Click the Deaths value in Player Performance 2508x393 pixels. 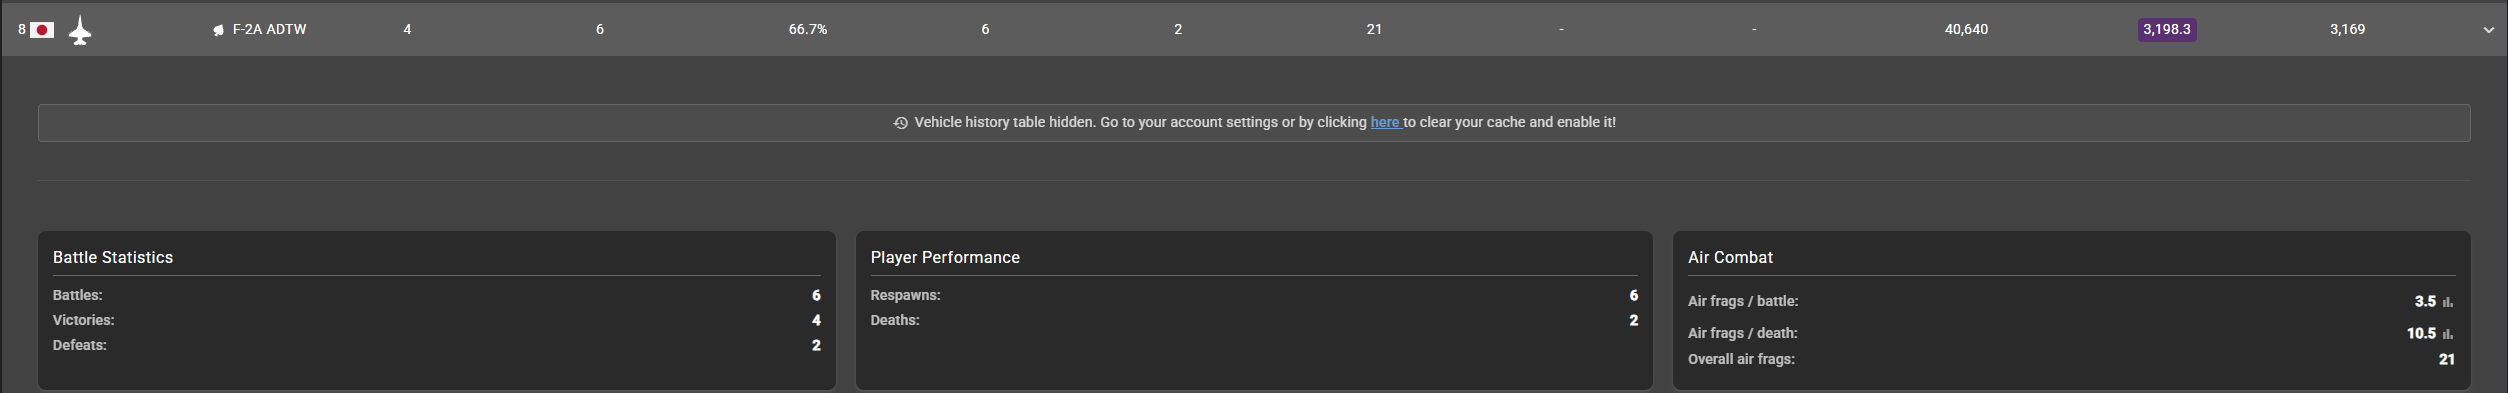click(1633, 320)
